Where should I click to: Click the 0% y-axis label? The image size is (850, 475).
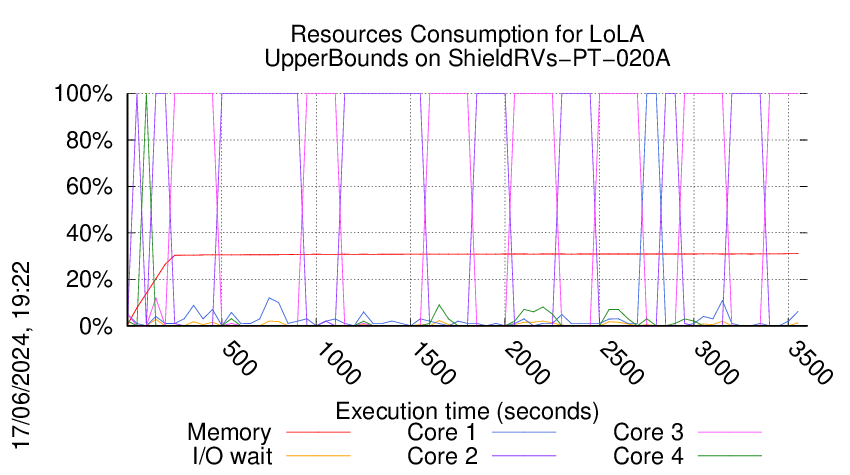96,326
